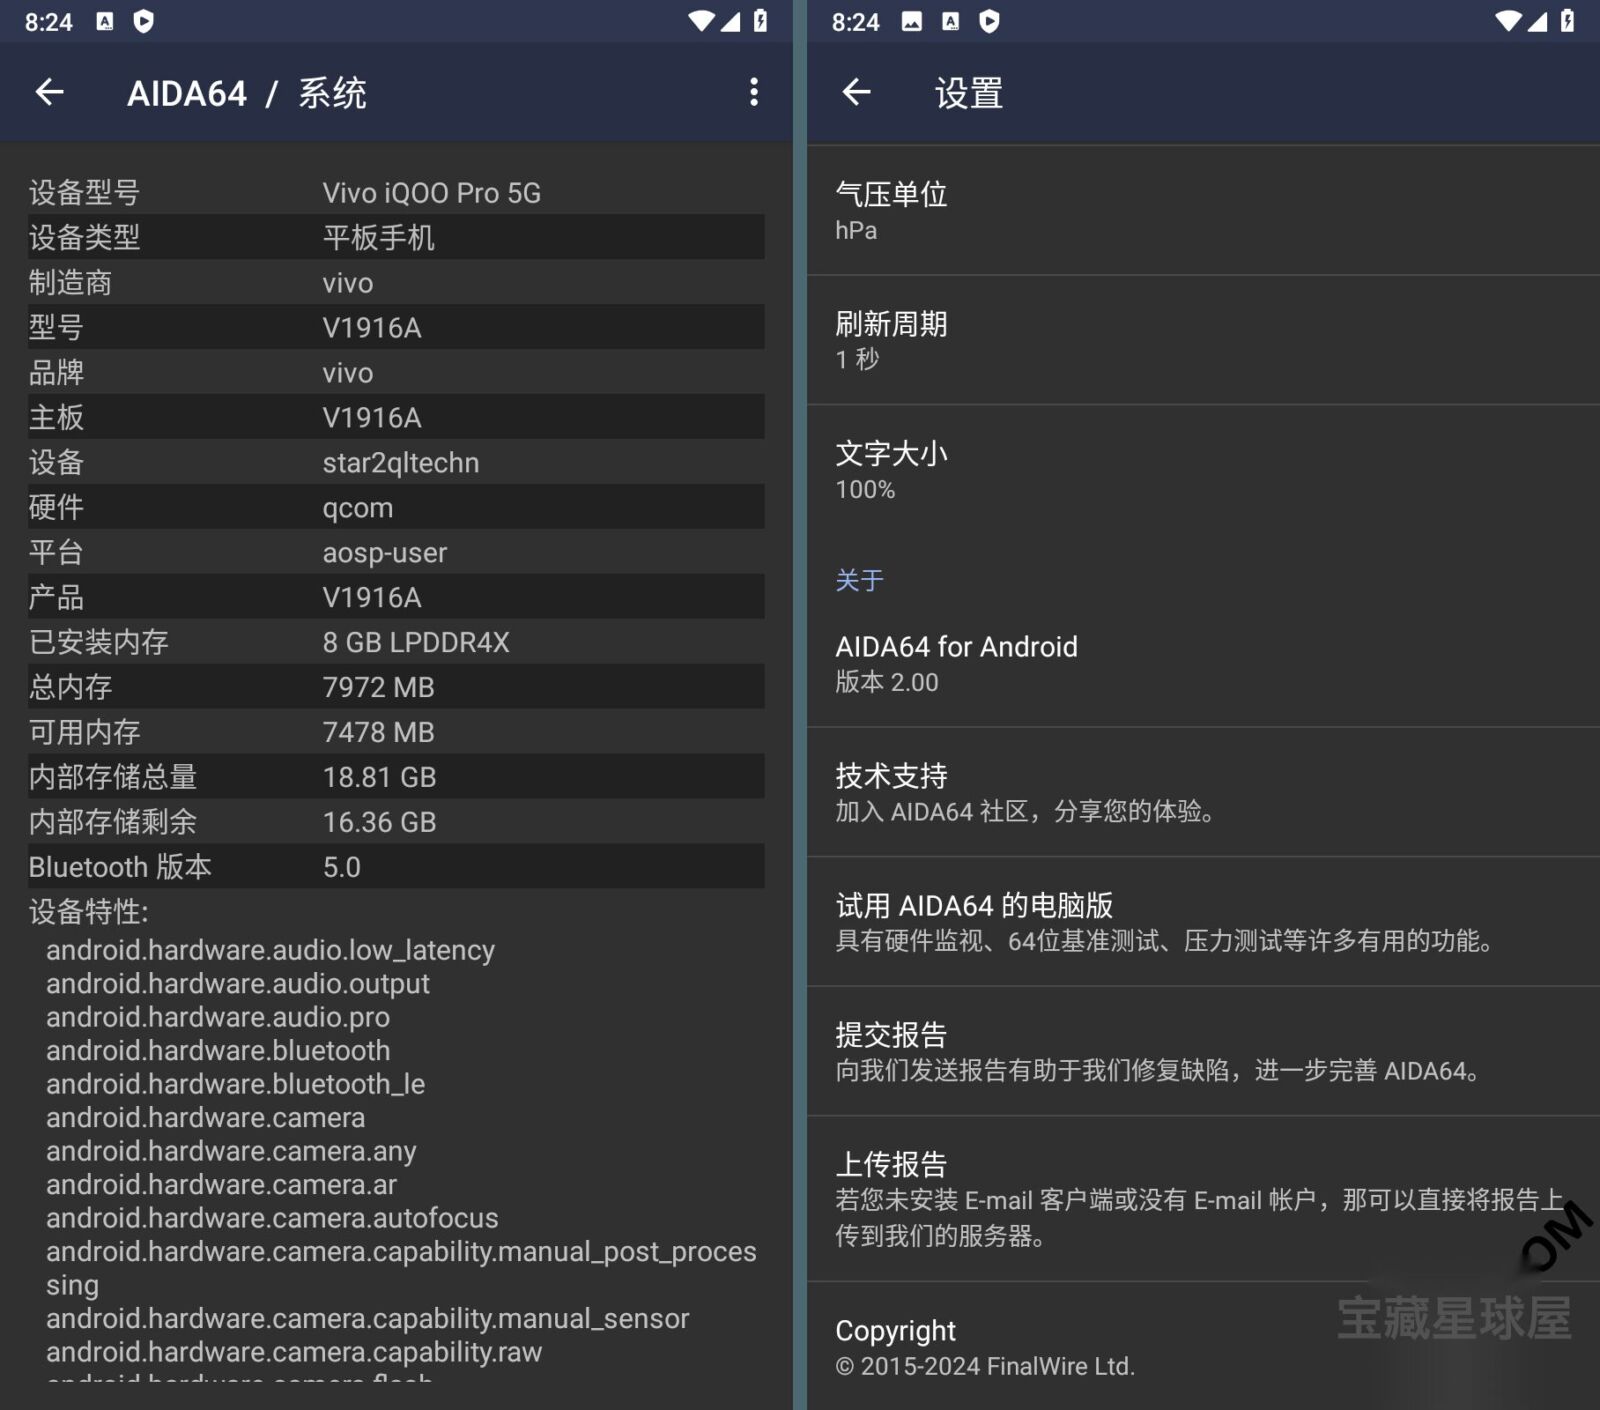Image resolution: width=1600 pixels, height=1410 pixels.
Task: Tap android.hardware.audio.pro feature line
Action: (x=218, y=1017)
